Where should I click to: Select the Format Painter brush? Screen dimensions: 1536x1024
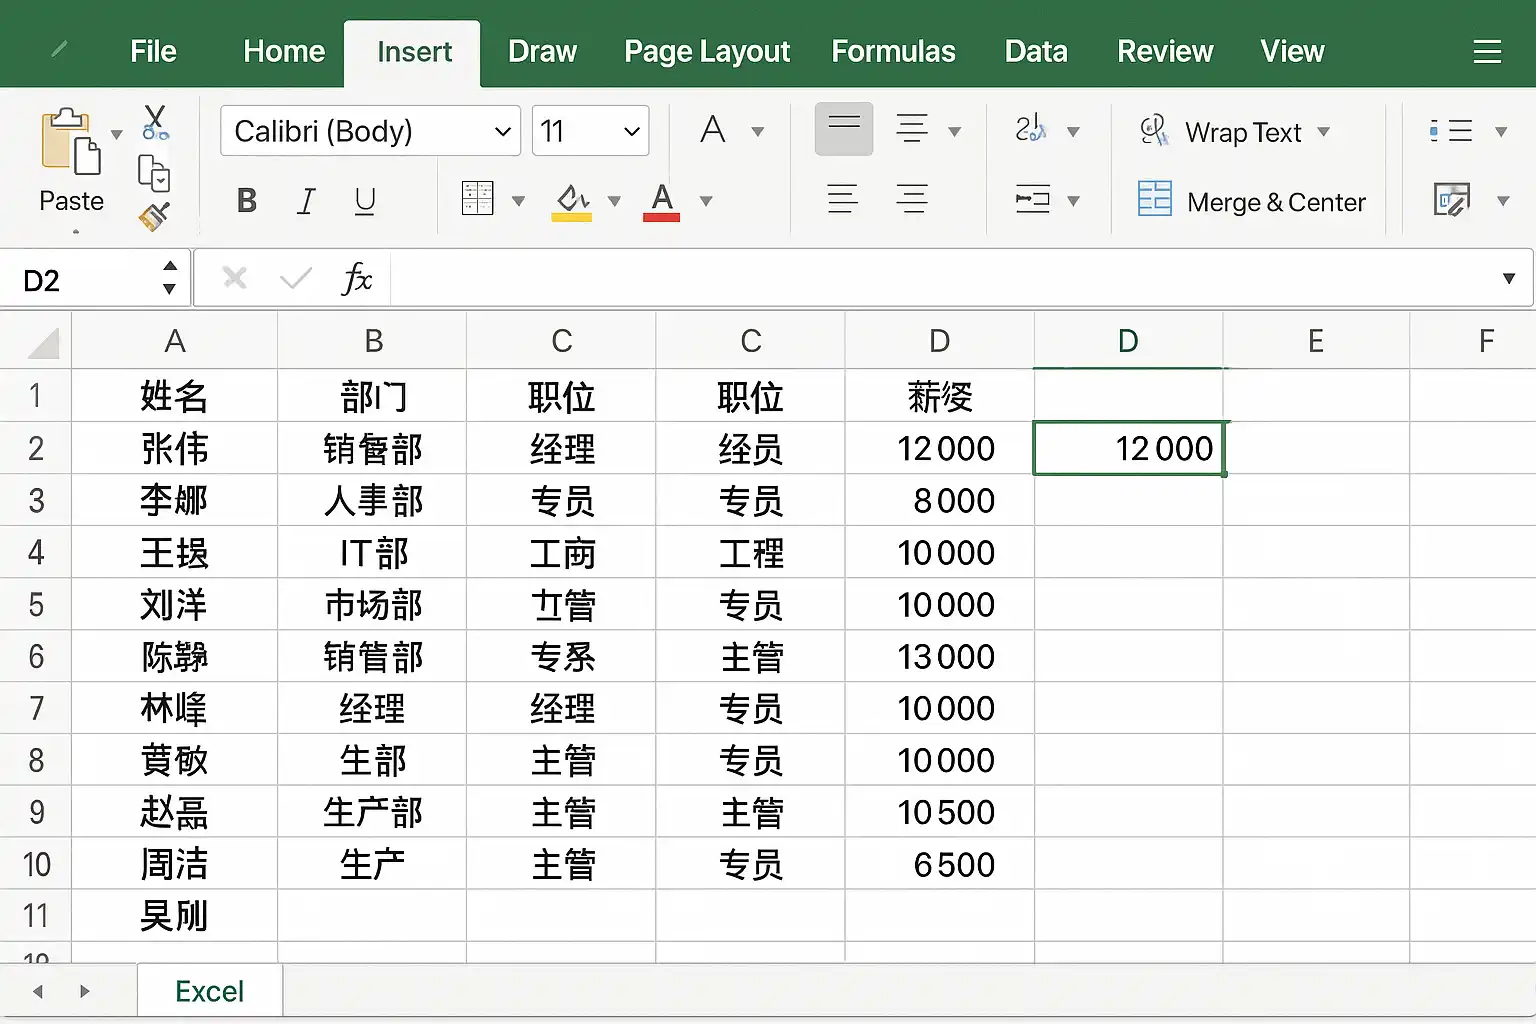click(x=154, y=215)
